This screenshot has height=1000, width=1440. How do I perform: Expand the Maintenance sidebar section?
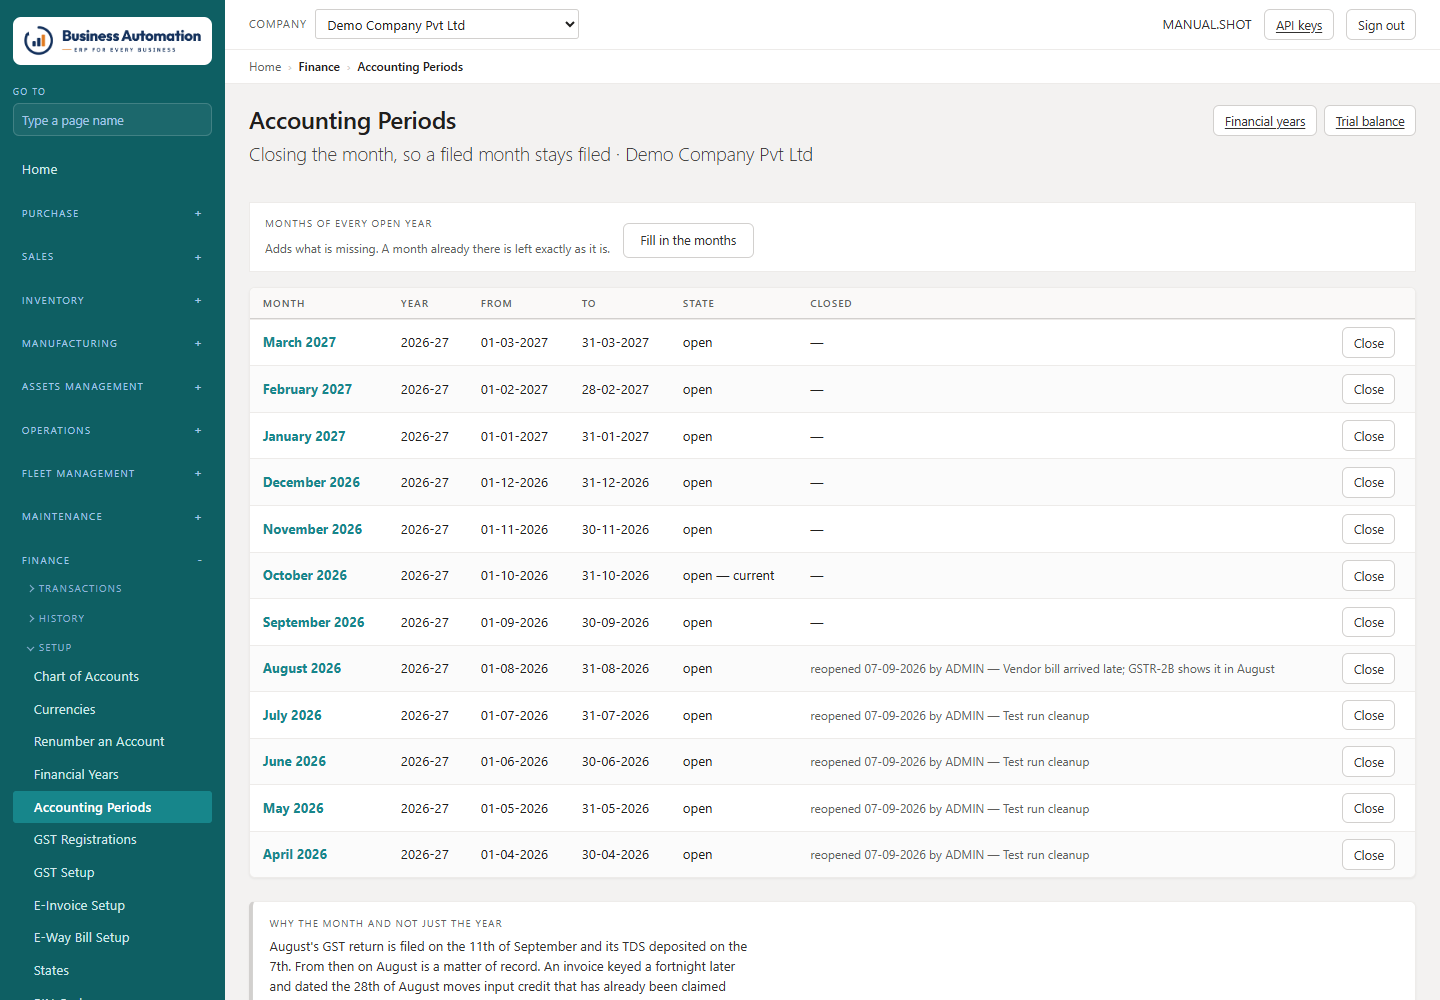(112, 517)
